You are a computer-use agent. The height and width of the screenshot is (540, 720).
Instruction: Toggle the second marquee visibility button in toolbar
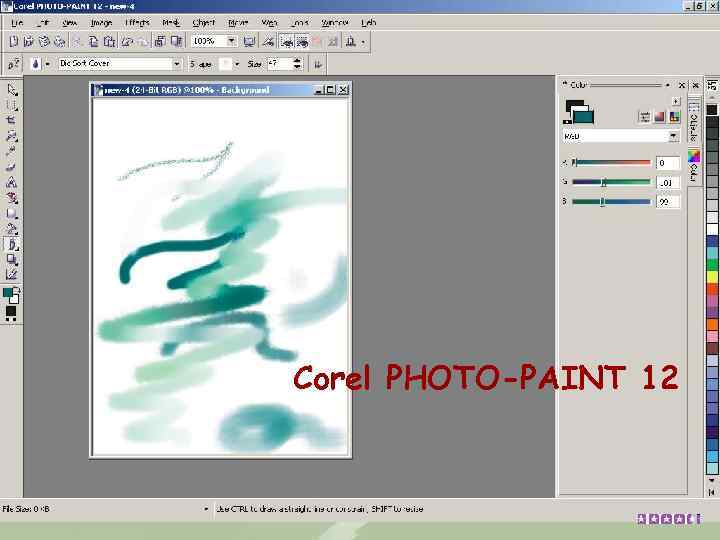(302, 42)
